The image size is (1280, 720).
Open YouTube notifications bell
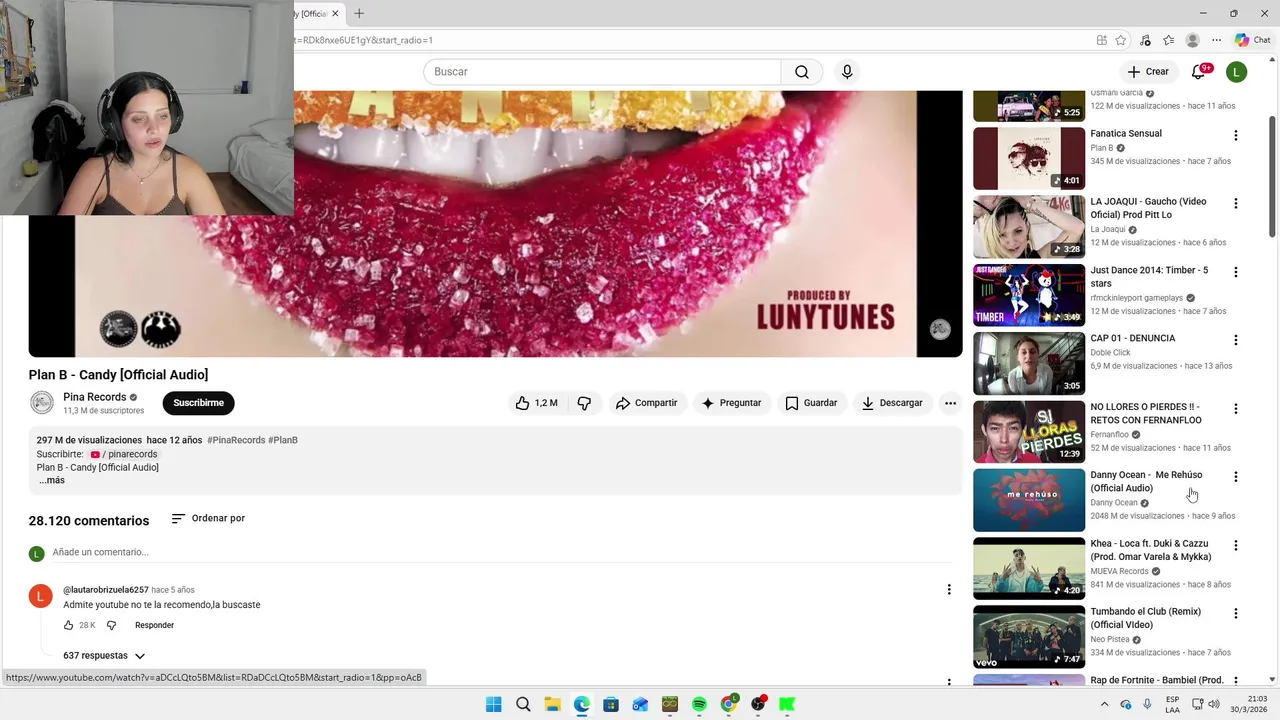pos(1199,71)
